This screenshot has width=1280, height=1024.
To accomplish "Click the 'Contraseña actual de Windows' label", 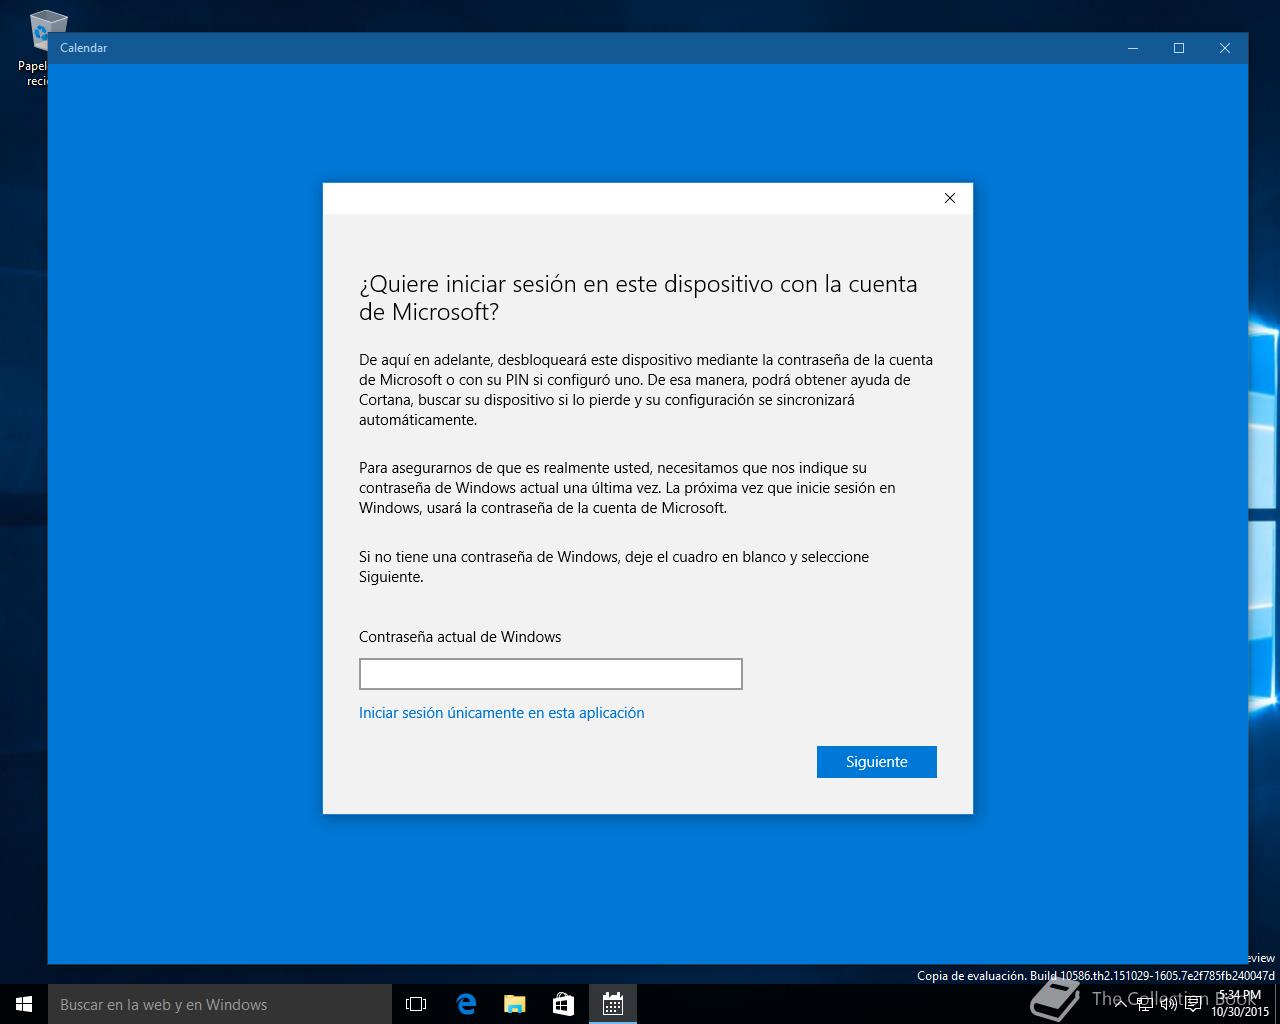I will [460, 637].
